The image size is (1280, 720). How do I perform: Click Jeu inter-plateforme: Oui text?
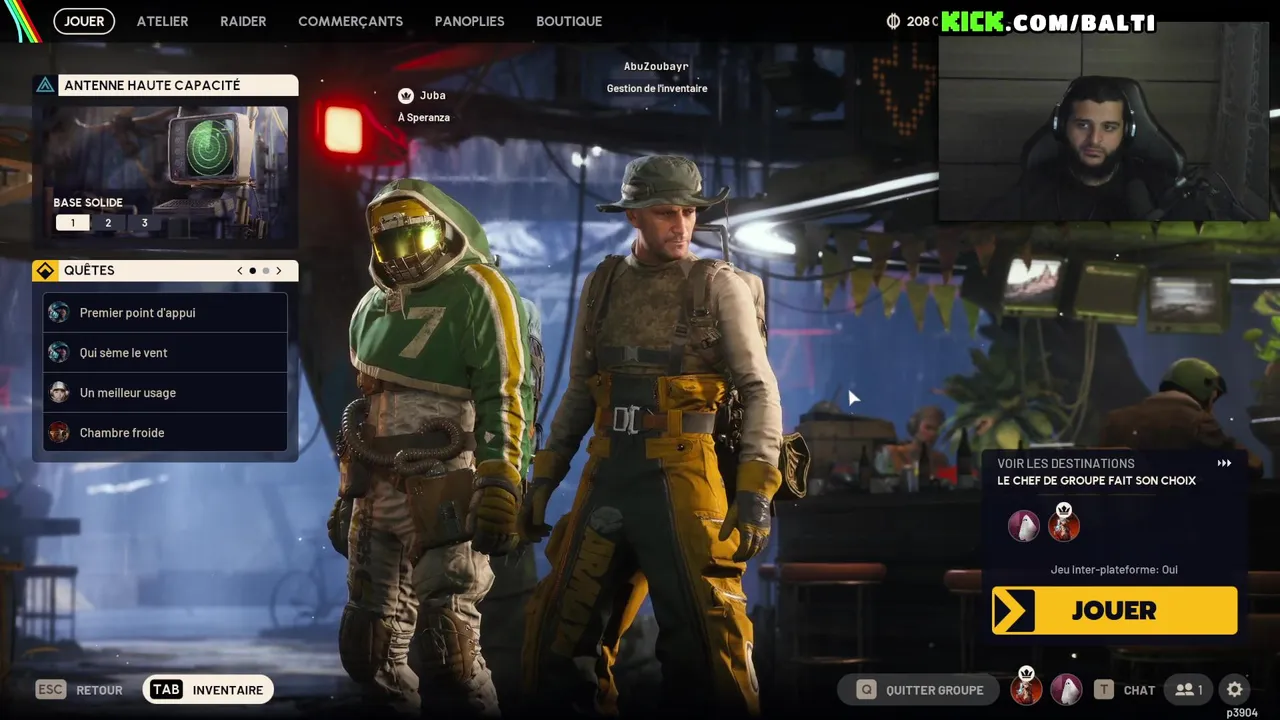[1114, 570]
